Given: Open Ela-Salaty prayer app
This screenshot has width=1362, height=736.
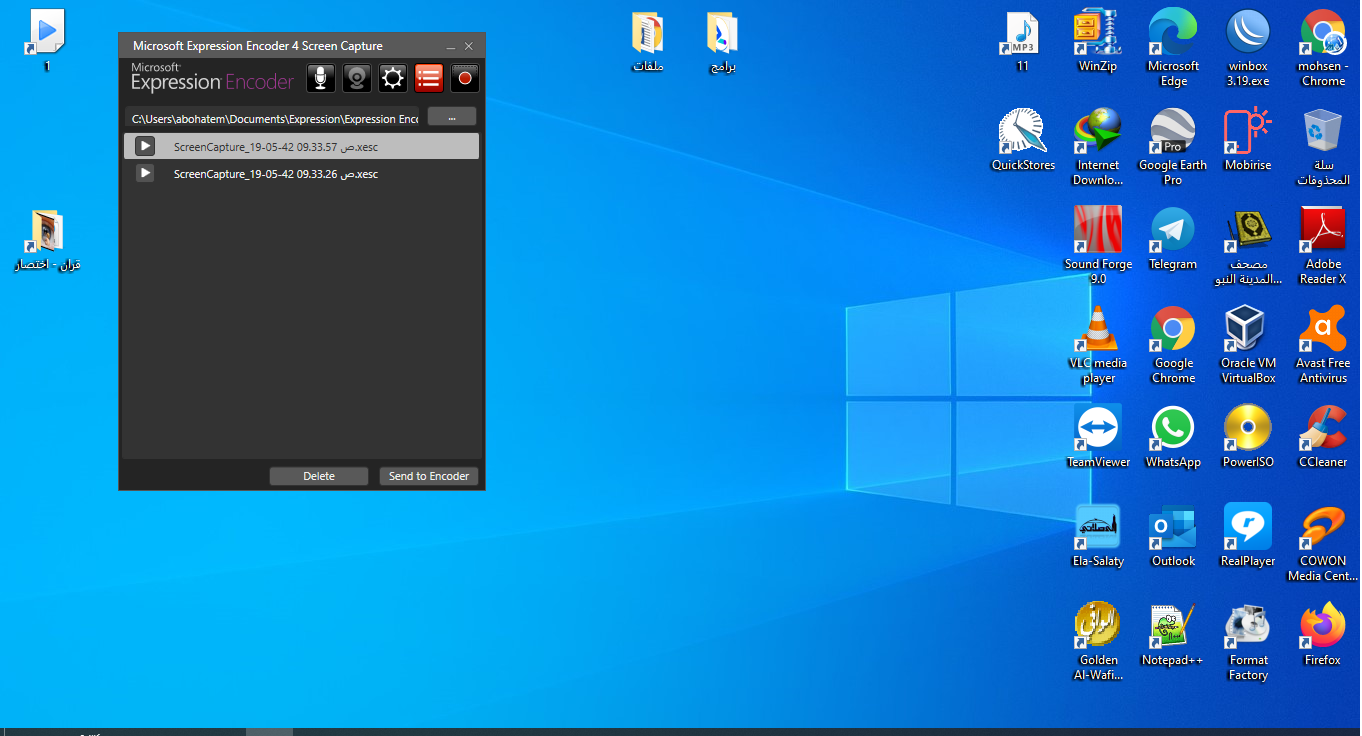Looking at the screenshot, I should coord(1098,535).
